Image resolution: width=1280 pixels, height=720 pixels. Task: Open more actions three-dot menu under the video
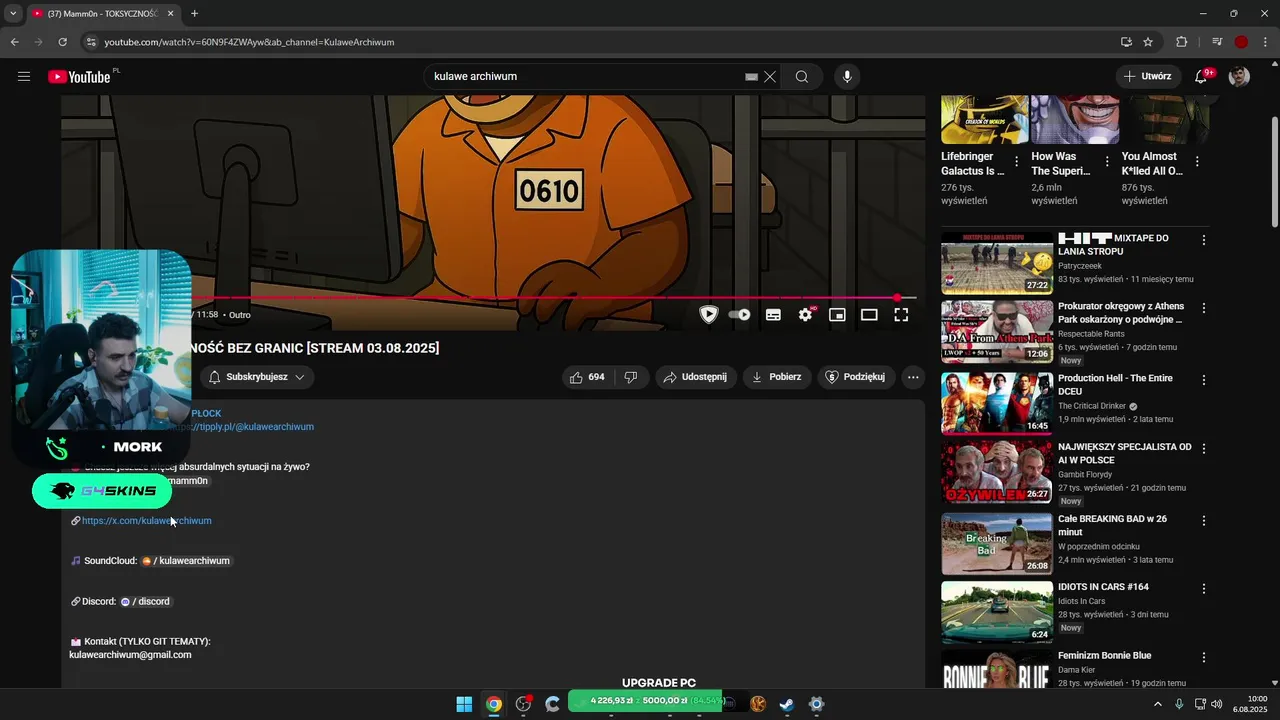pyautogui.click(x=912, y=377)
